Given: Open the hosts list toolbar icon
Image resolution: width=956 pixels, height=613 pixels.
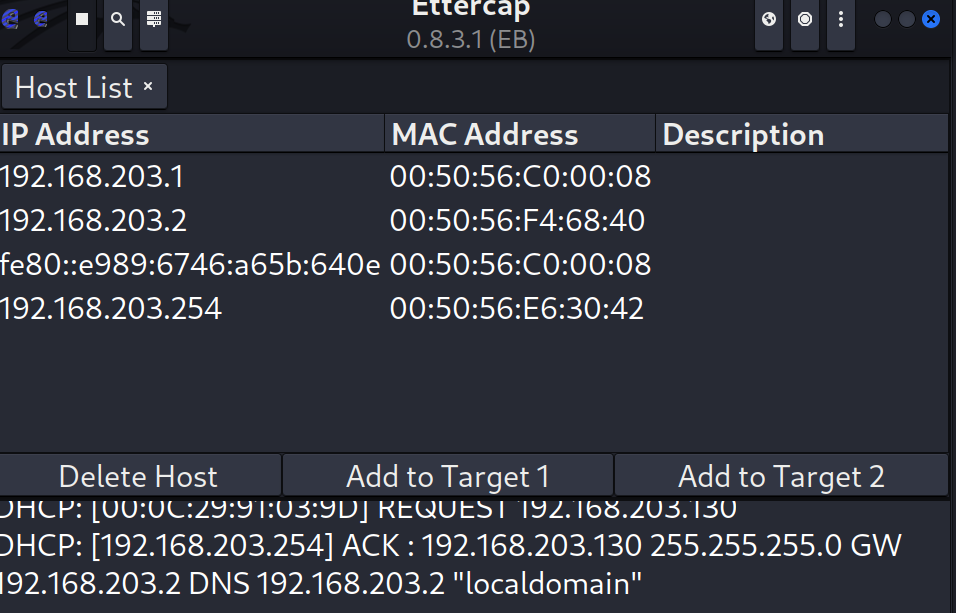Looking at the screenshot, I should click(x=154, y=20).
